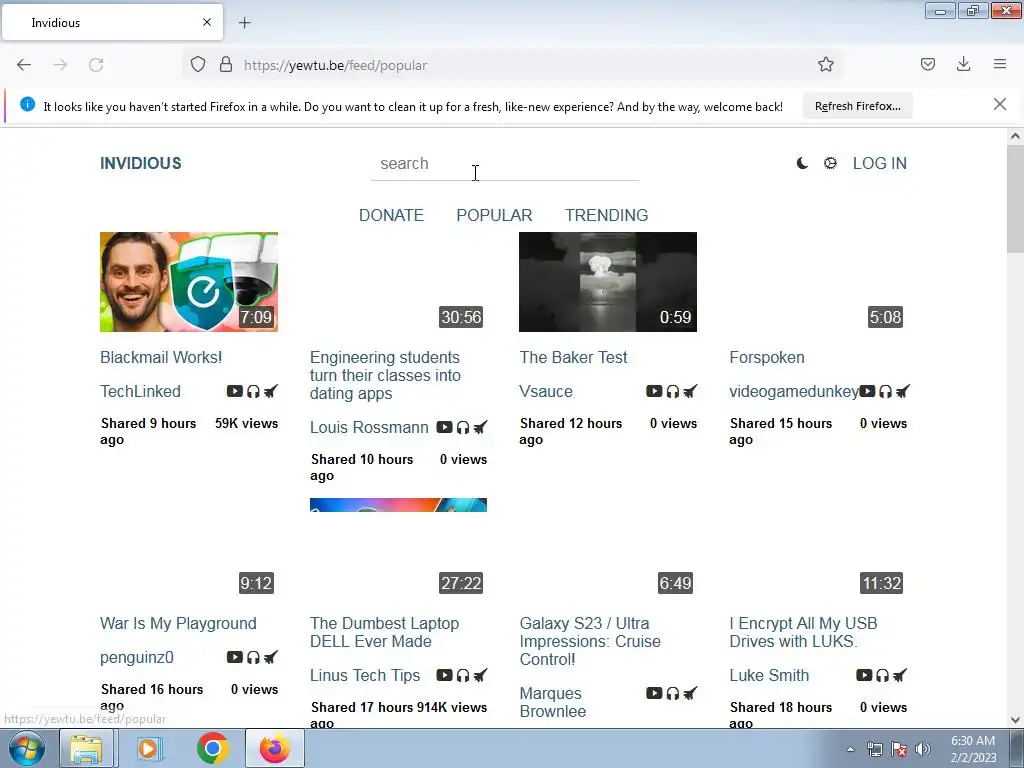
Task: Switch instance icon for Blackmail Works!
Action: [x=270, y=391]
